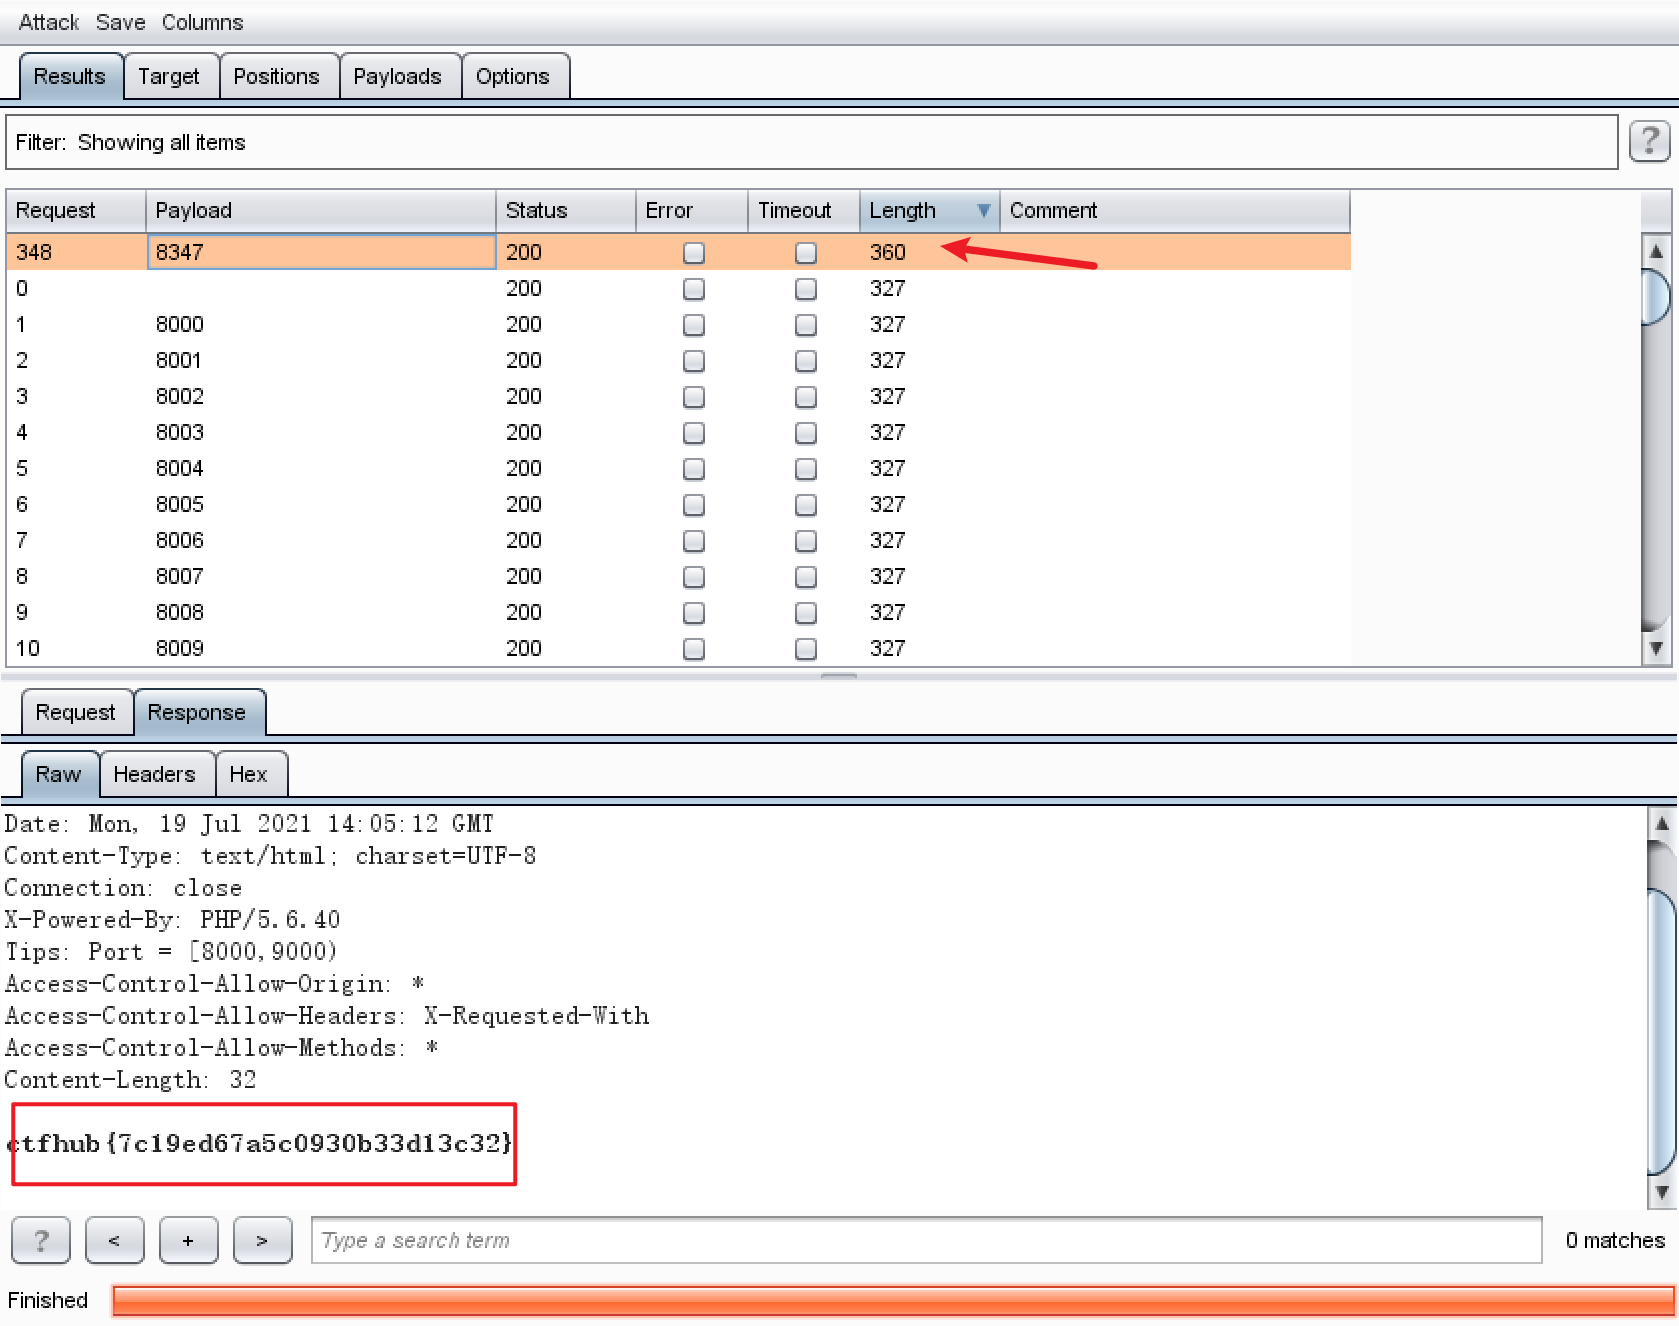Sort by the Comment column header

[x=1175, y=211]
